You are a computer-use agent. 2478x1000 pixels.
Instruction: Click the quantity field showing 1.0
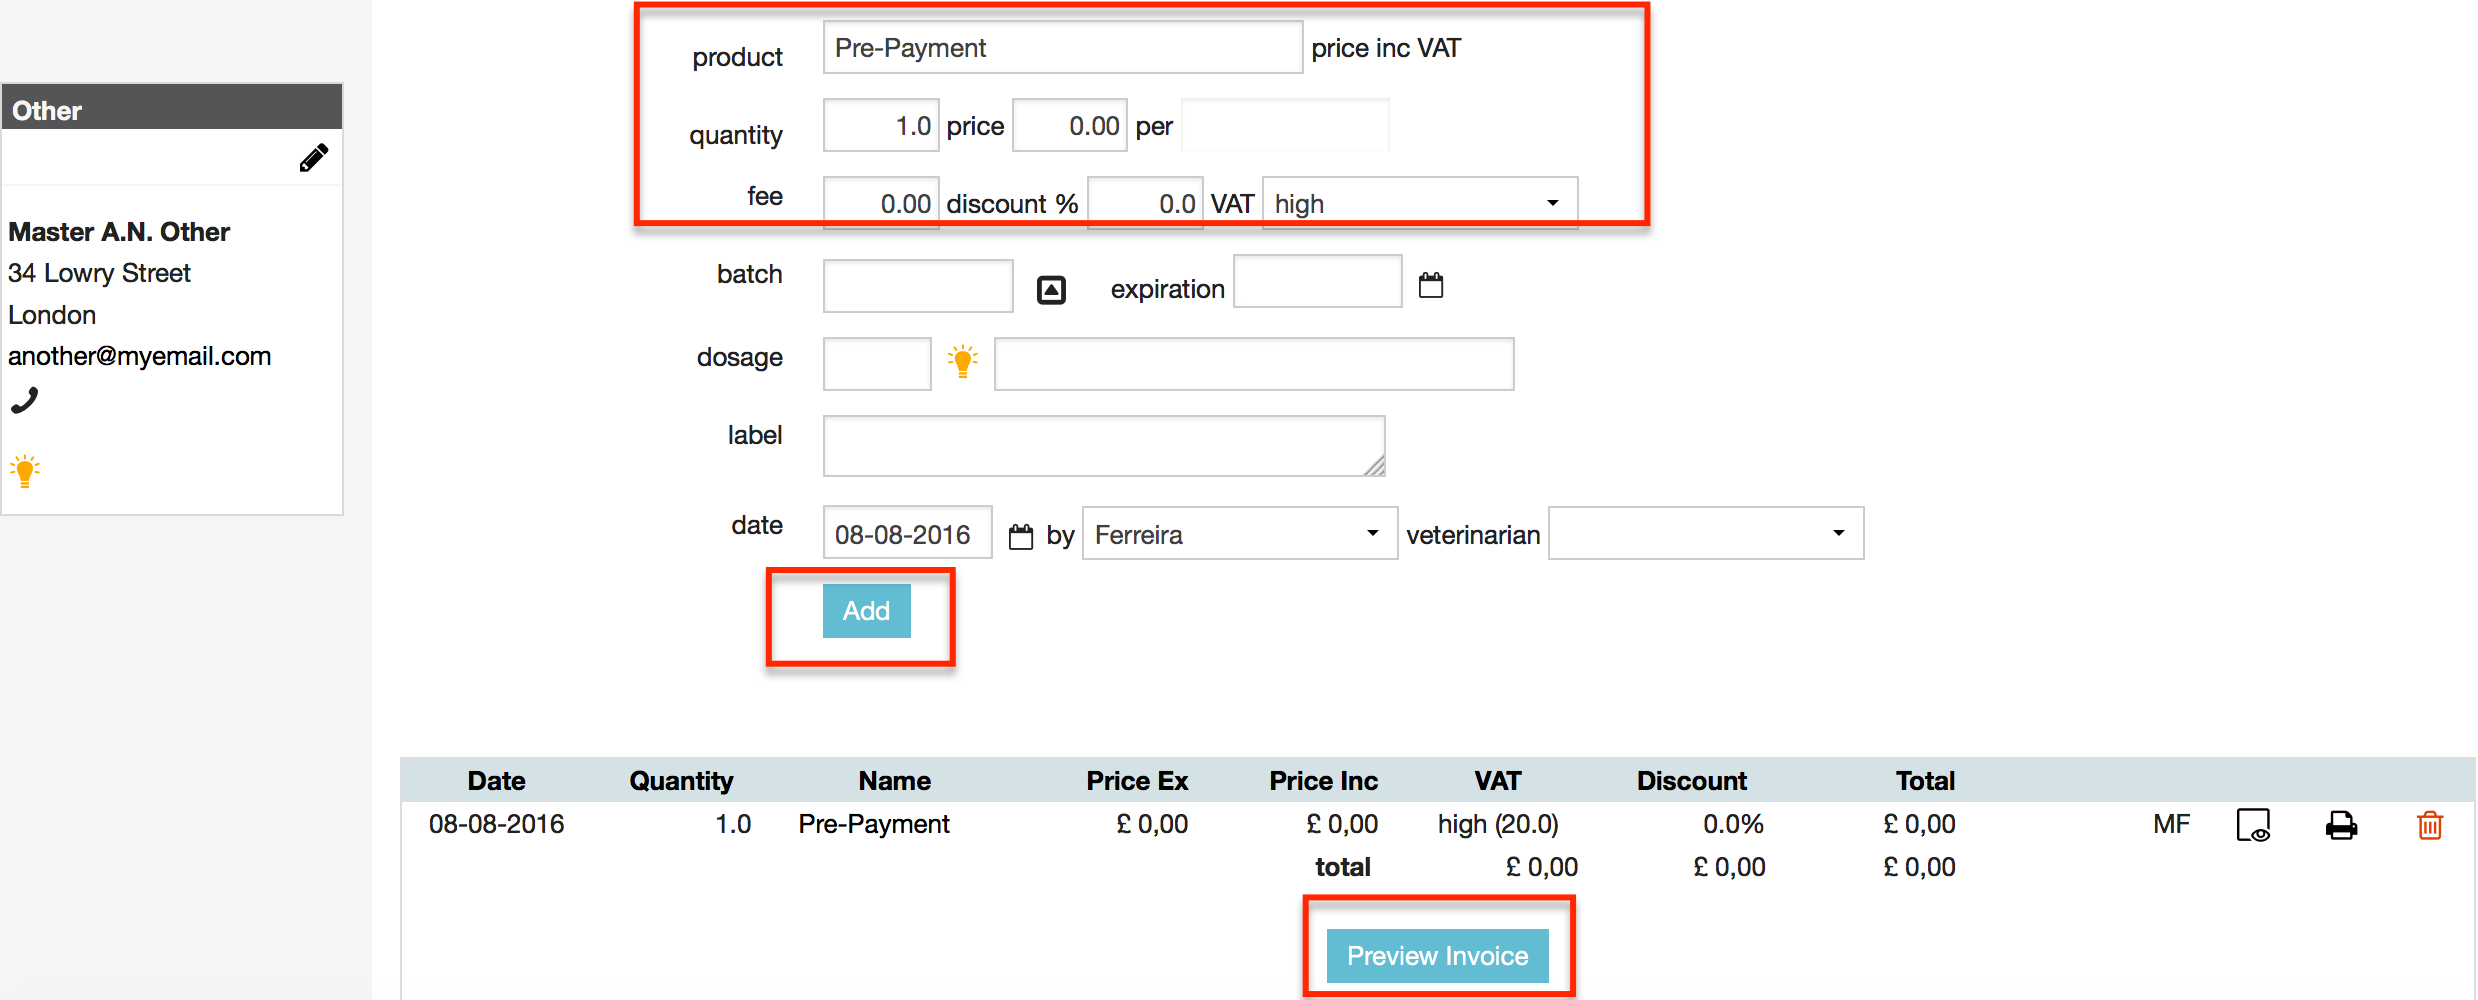pos(879,124)
